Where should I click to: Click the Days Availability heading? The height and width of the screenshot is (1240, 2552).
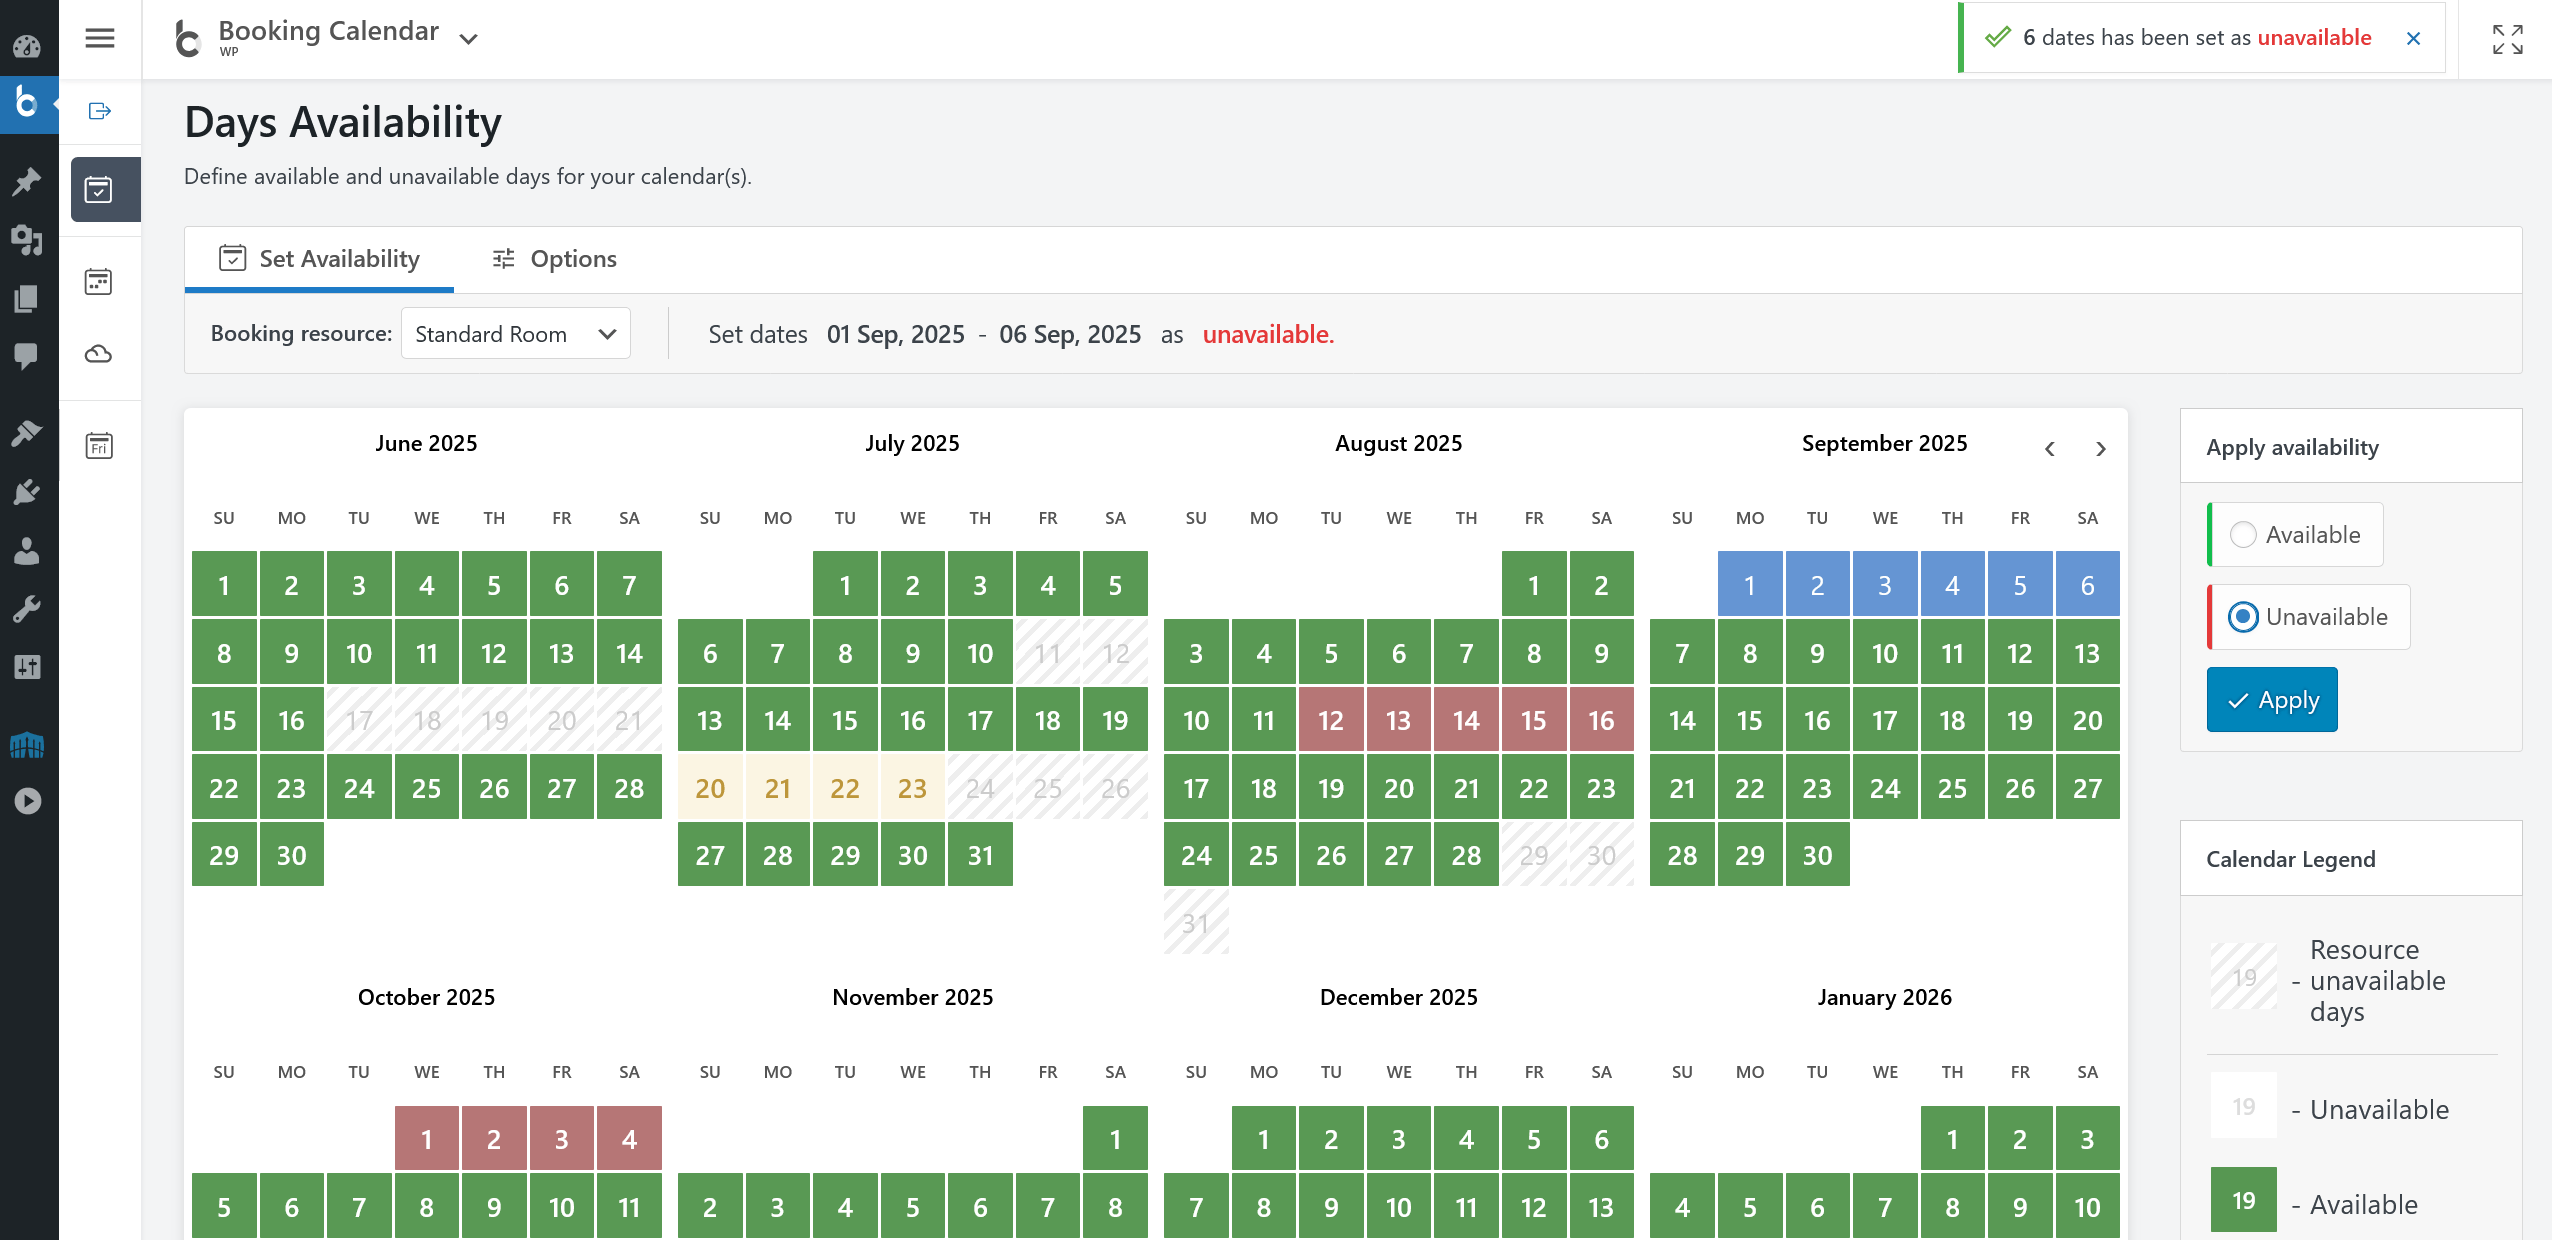[343, 122]
